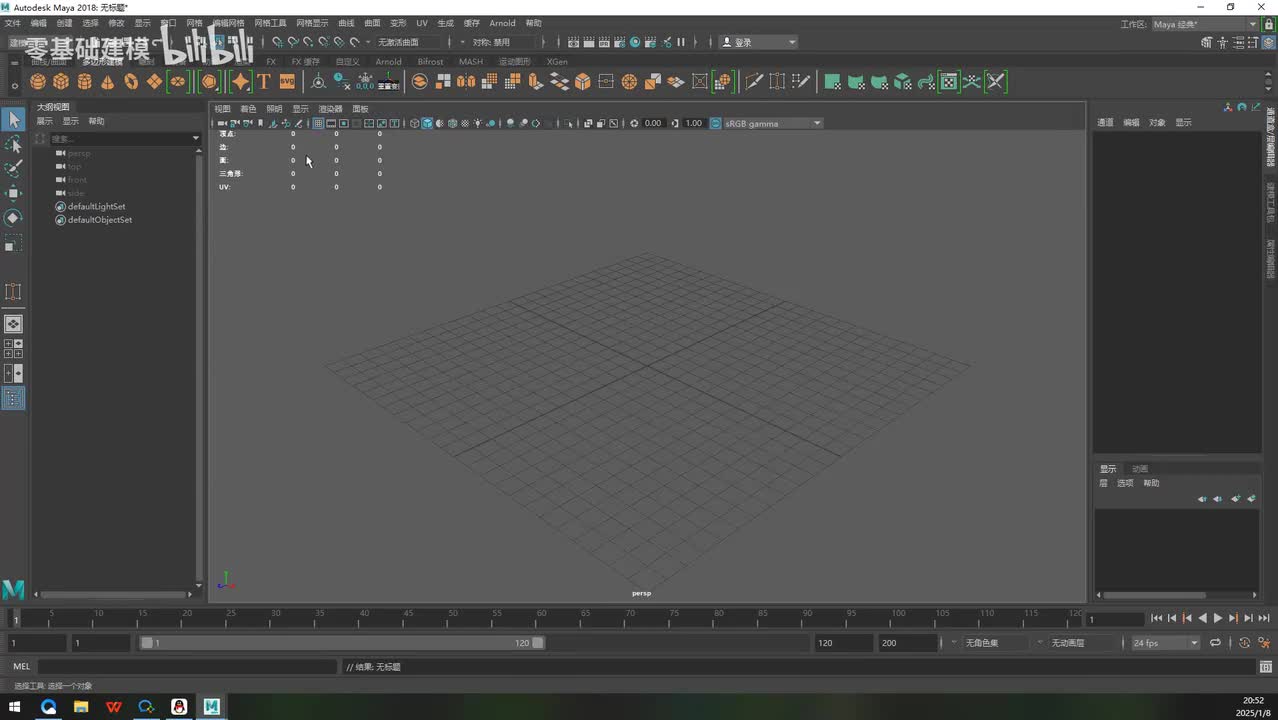Select the Move tool in the toolbox

click(13, 193)
